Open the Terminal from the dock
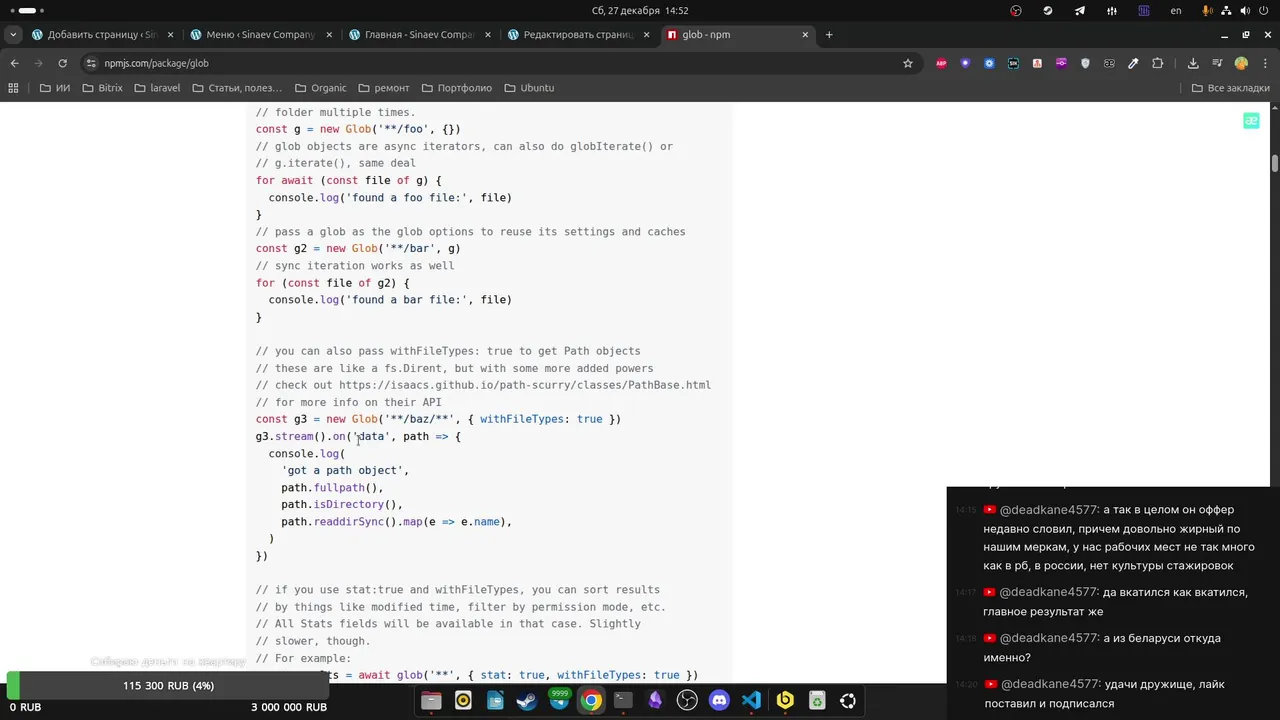 click(x=623, y=701)
